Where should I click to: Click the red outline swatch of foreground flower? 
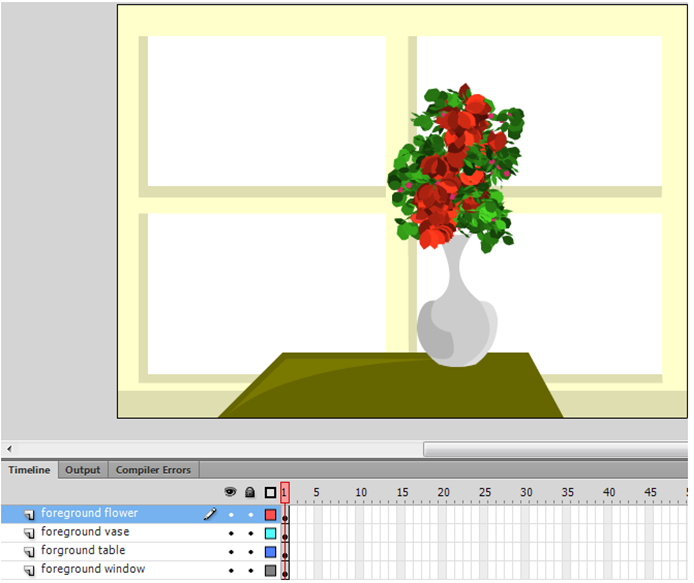pyautogui.click(x=270, y=514)
